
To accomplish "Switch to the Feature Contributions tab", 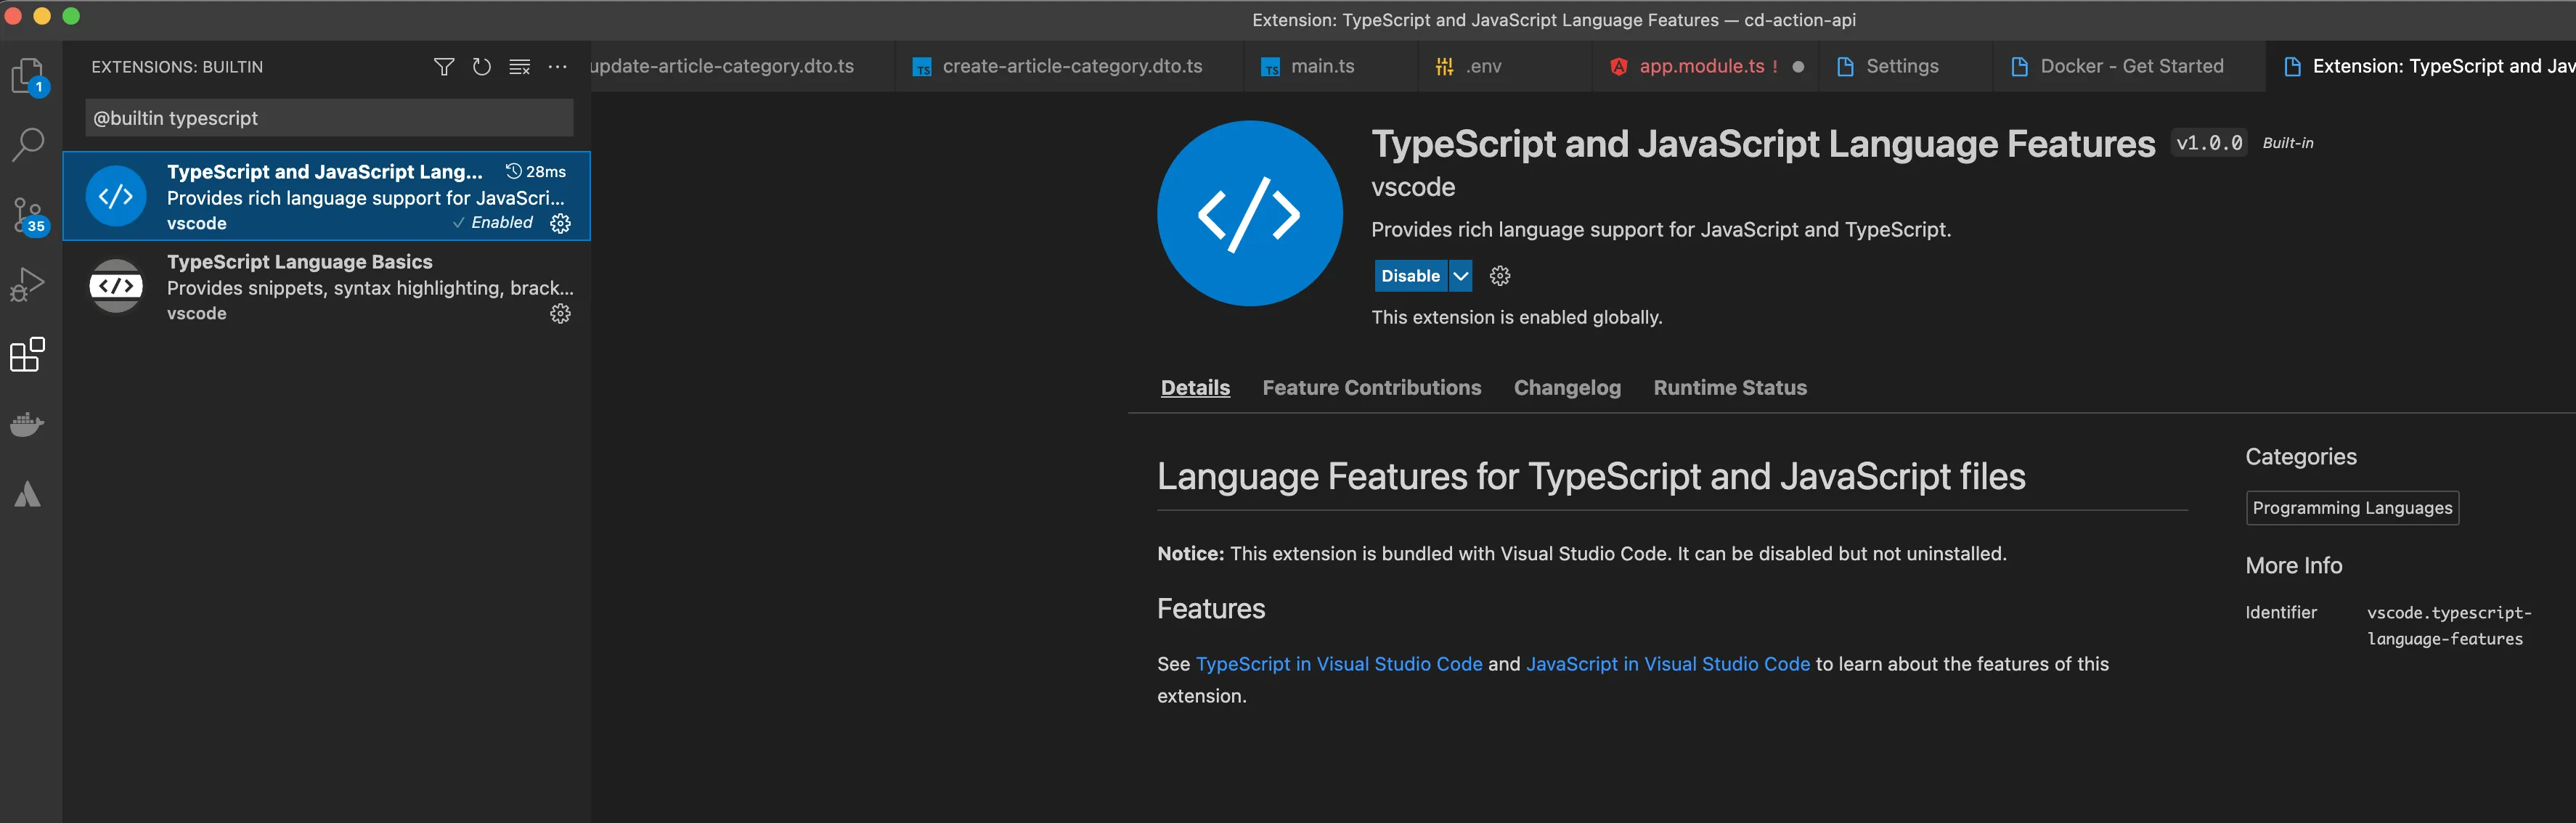I will pyautogui.click(x=1371, y=388).
